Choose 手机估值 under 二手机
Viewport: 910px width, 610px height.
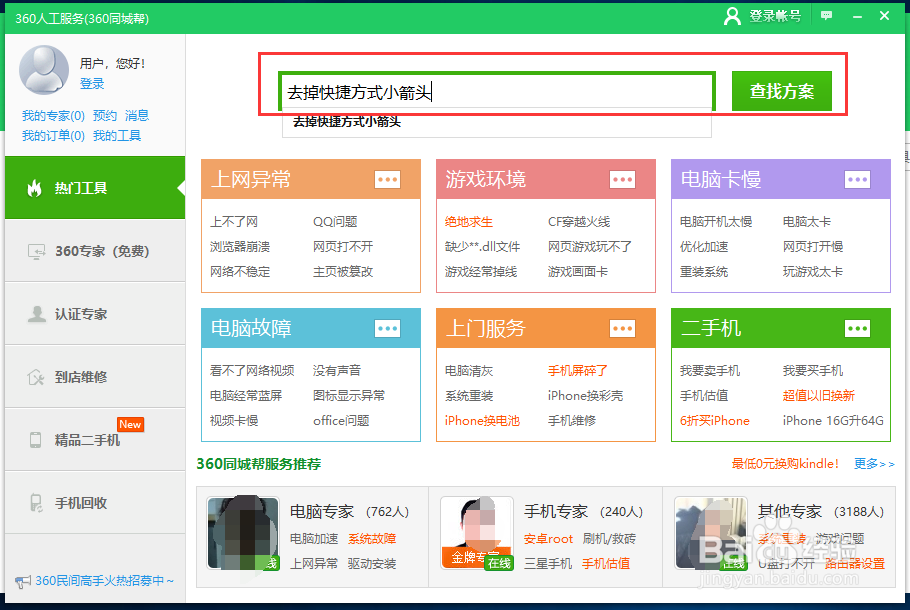coord(703,396)
